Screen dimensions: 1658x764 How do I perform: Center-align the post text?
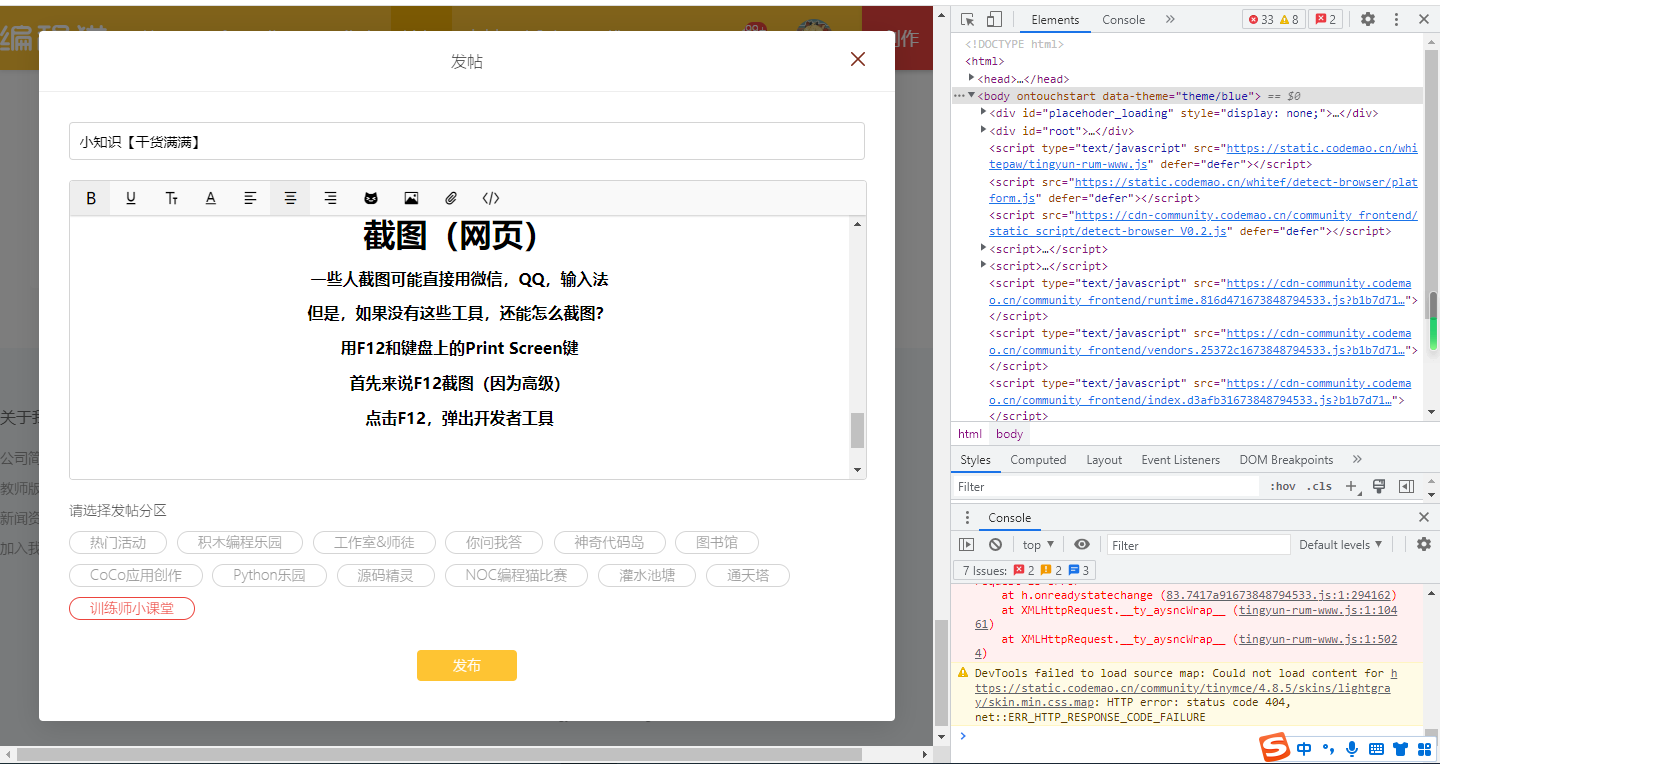(x=290, y=198)
